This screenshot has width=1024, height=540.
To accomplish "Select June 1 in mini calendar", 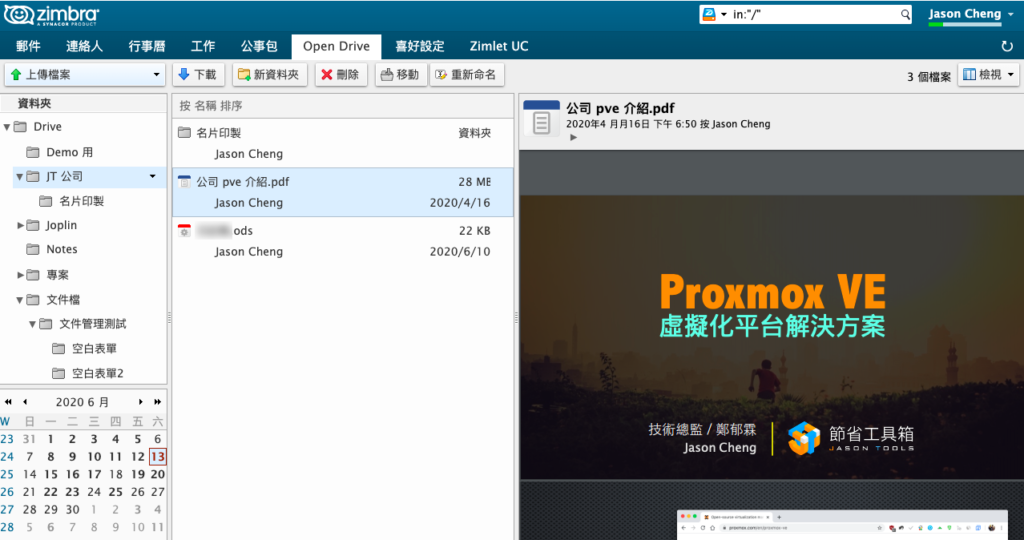I will point(50,439).
